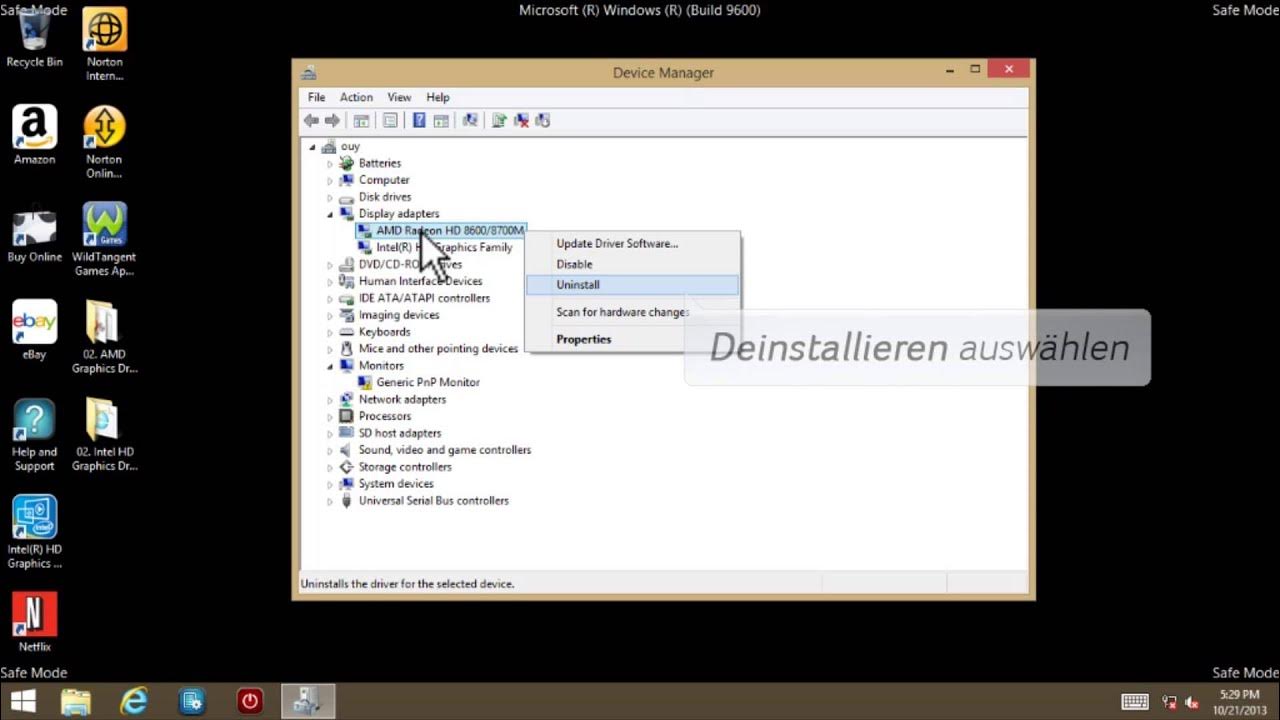This screenshot has height=720, width=1280.
Task: Open the View menu
Action: pyautogui.click(x=399, y=97)
